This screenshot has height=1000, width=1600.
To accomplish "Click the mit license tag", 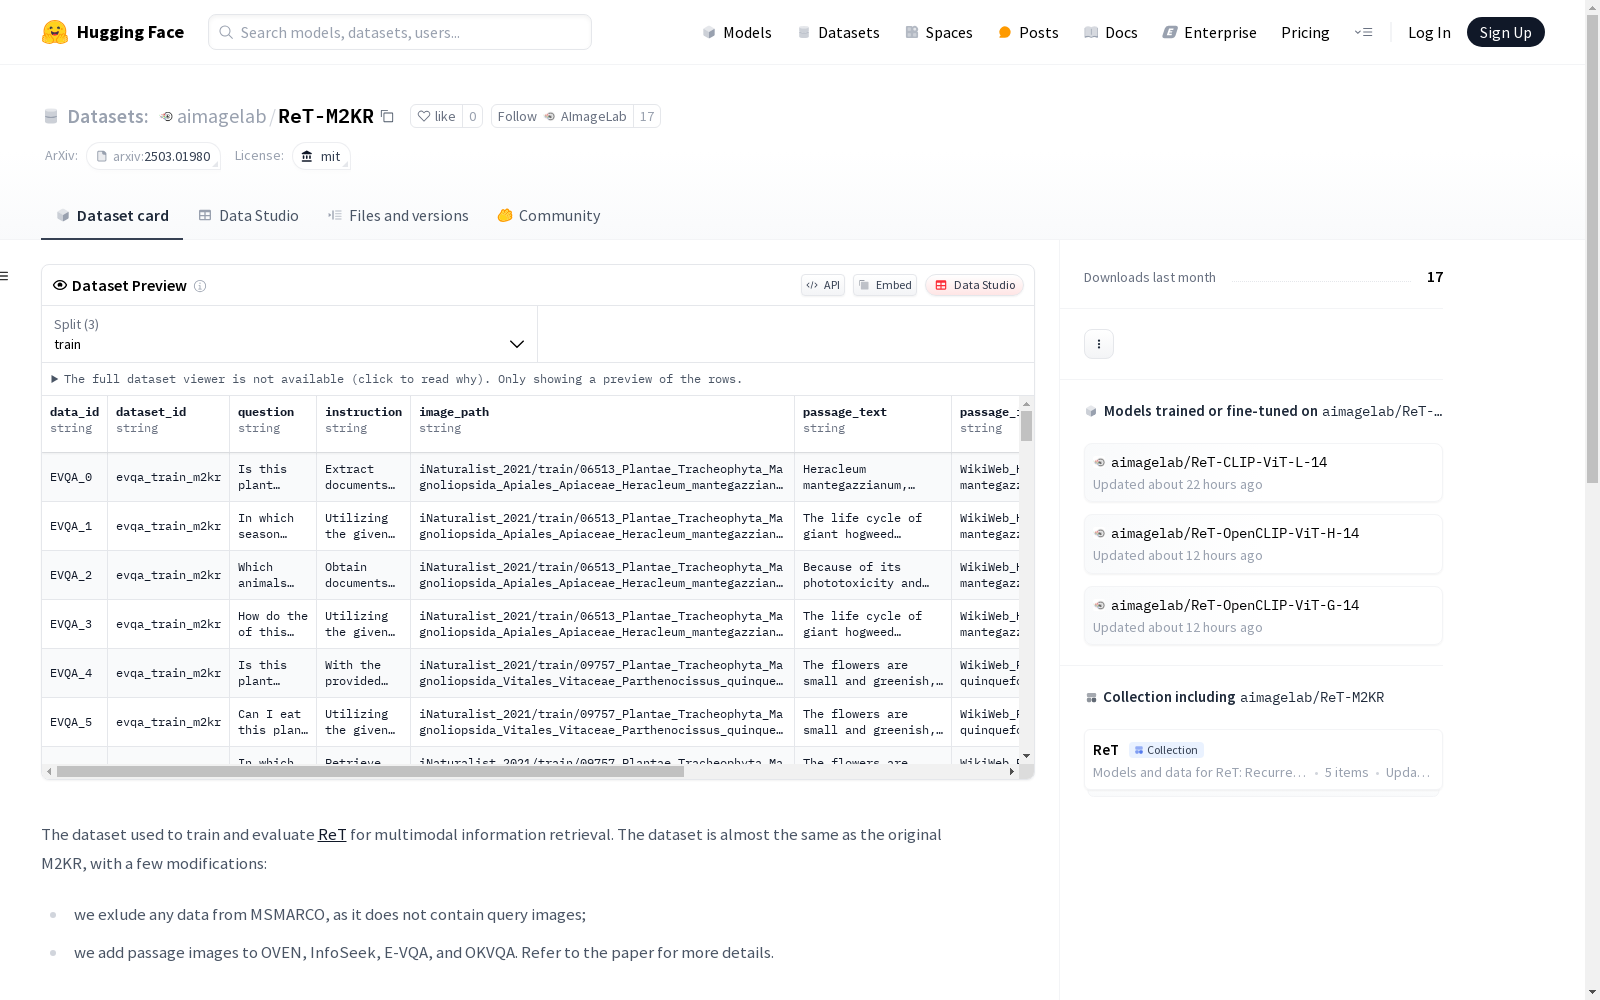I will pyautogui.click(x=321, y=156).
